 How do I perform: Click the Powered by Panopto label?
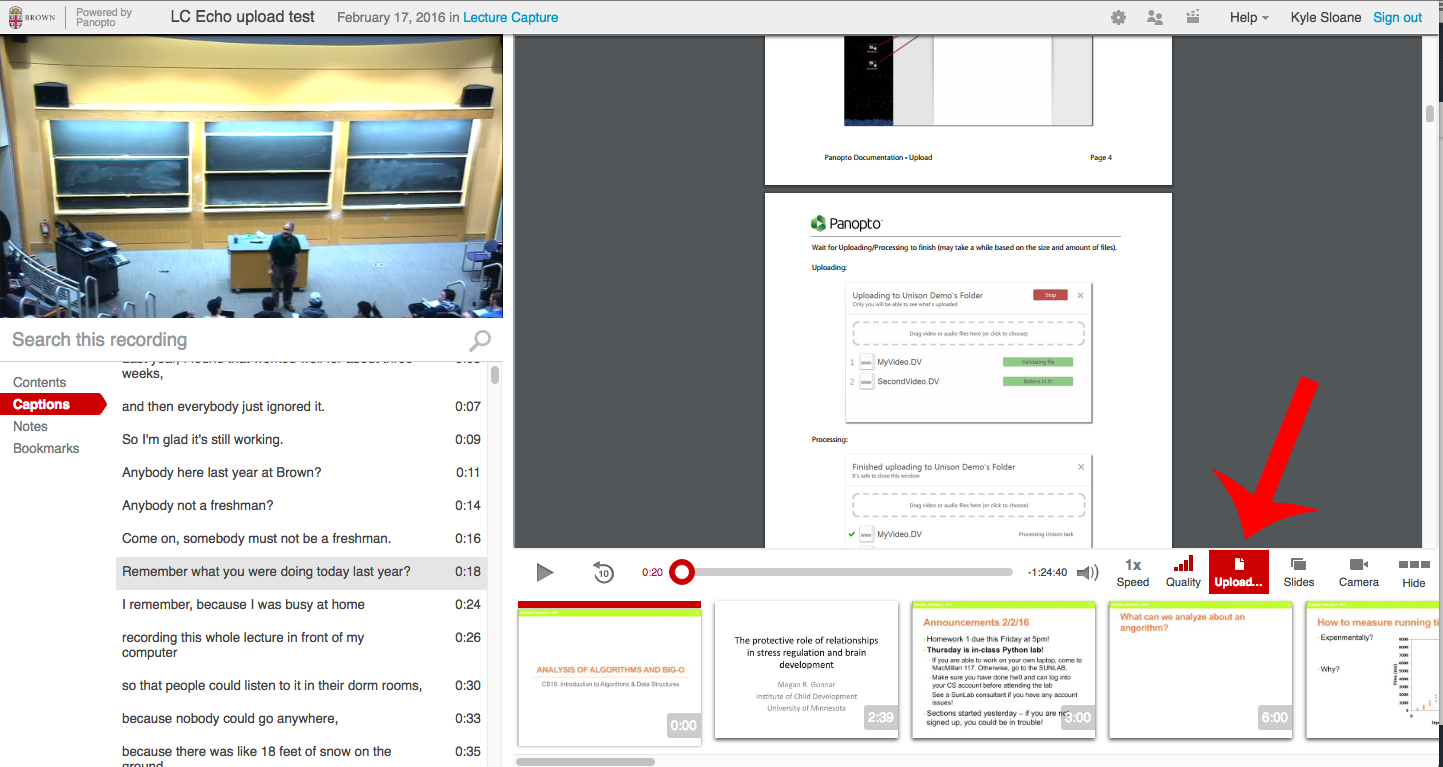click(104, 17)
